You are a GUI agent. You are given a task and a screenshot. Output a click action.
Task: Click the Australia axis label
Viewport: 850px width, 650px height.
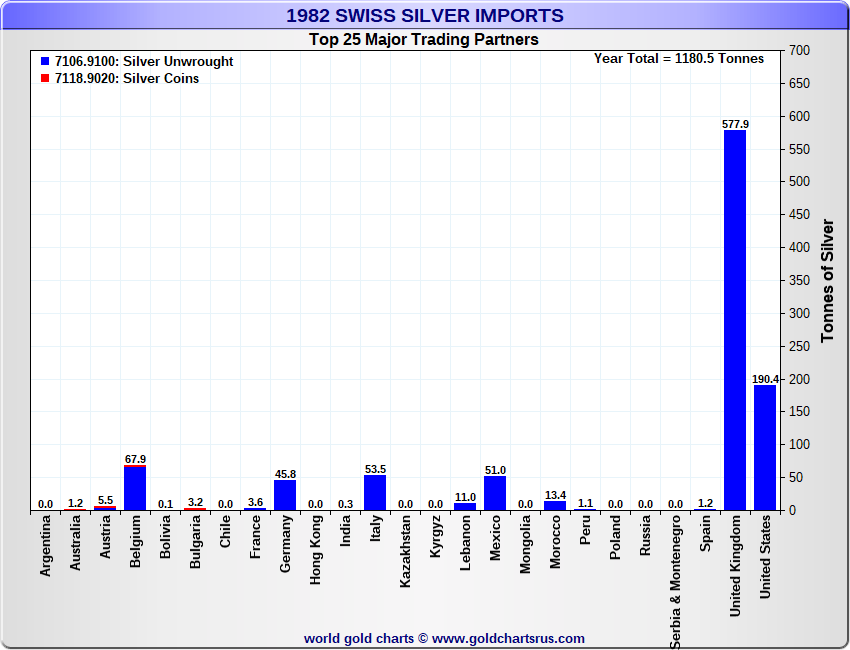(75, 543)
